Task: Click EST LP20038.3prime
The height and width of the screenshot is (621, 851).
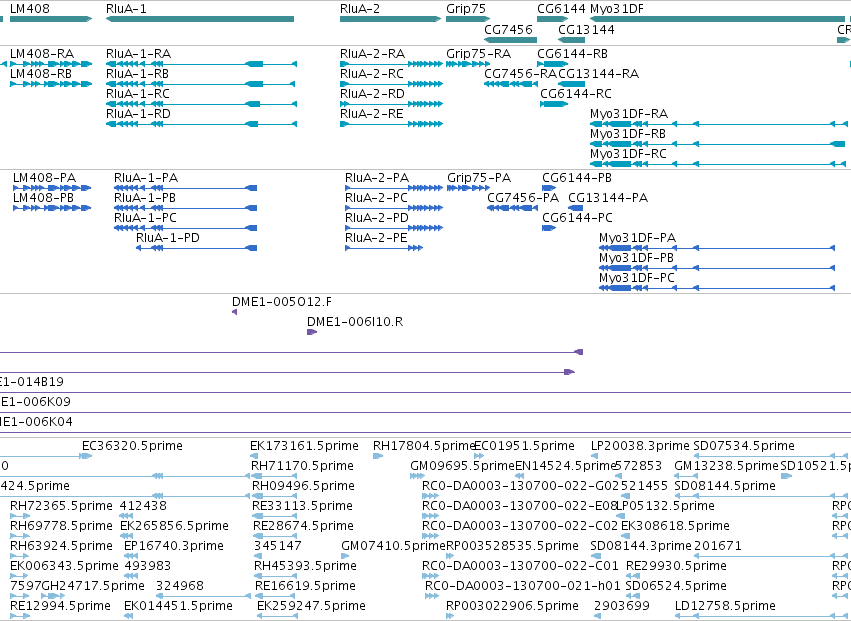Action: pos(596,456)
